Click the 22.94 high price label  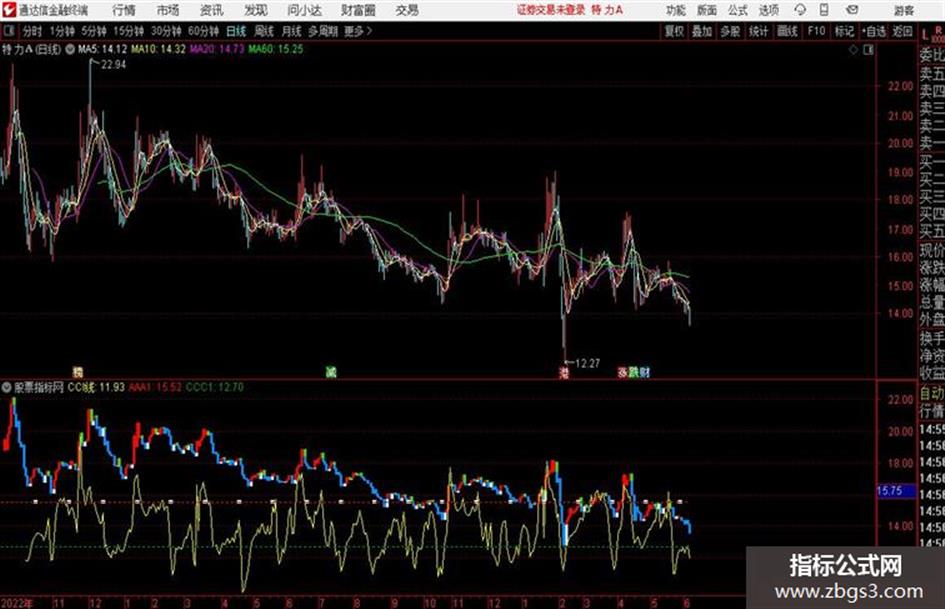pyautogui.click(x=113, y=65)
